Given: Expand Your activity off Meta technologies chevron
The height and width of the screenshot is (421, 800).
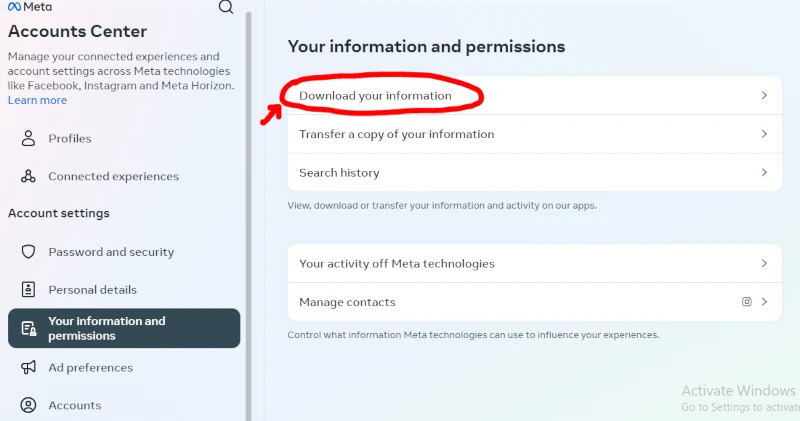Looking at the screenshot, I should [764, 264].
